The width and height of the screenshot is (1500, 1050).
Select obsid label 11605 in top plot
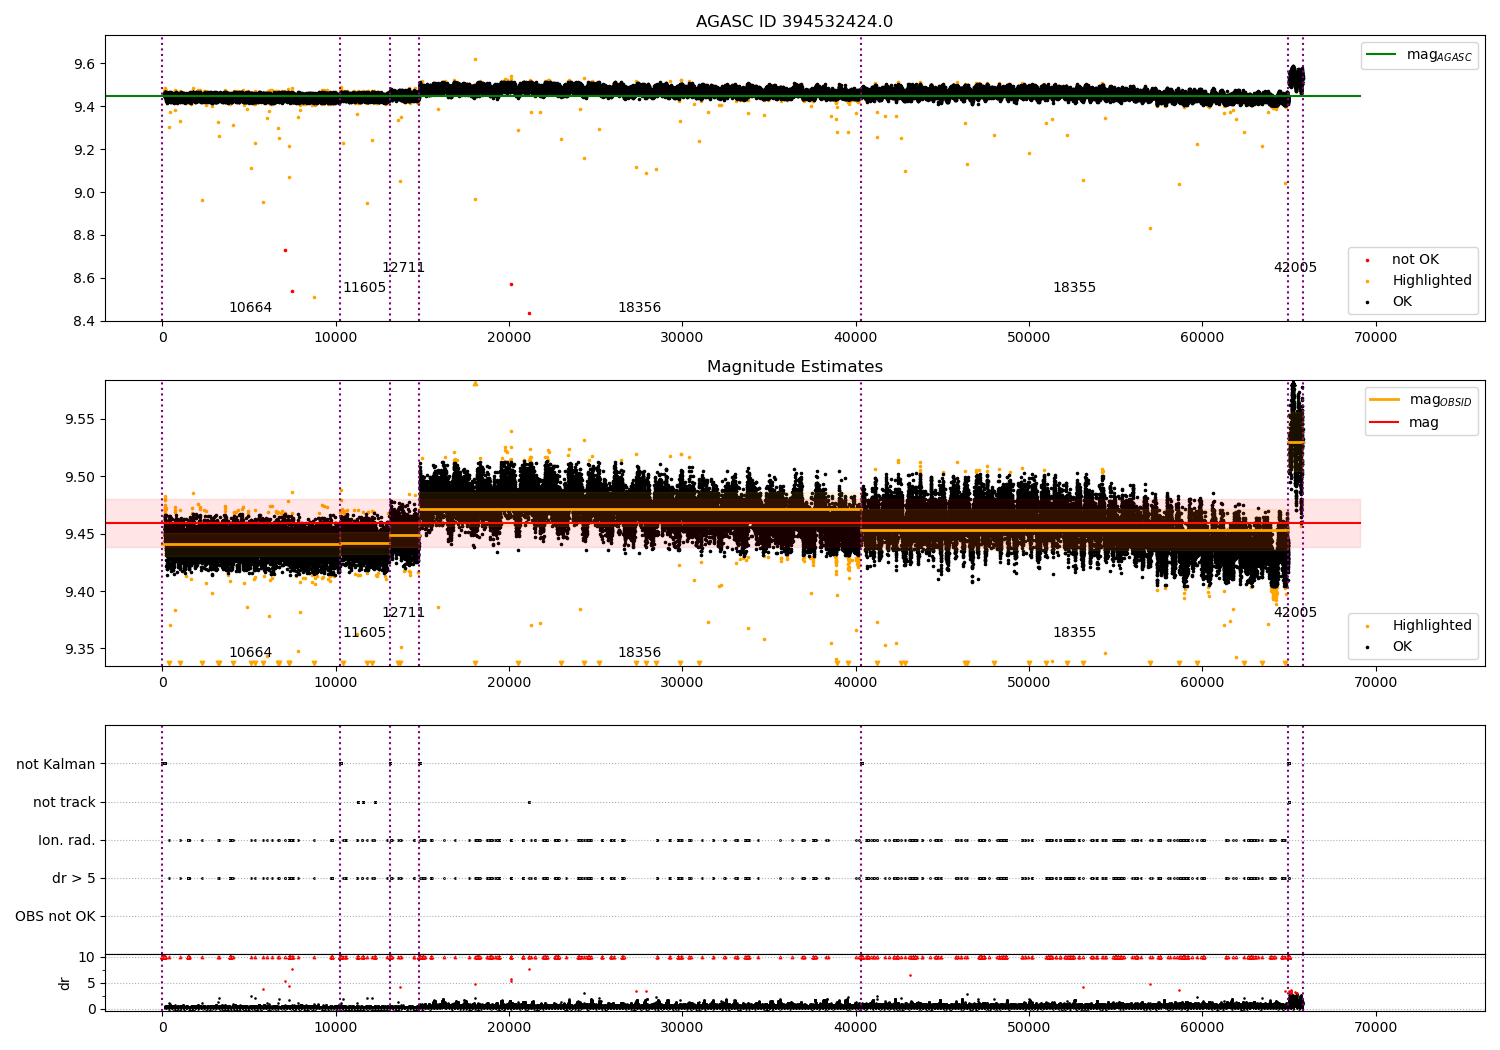(x=364, y=288)
